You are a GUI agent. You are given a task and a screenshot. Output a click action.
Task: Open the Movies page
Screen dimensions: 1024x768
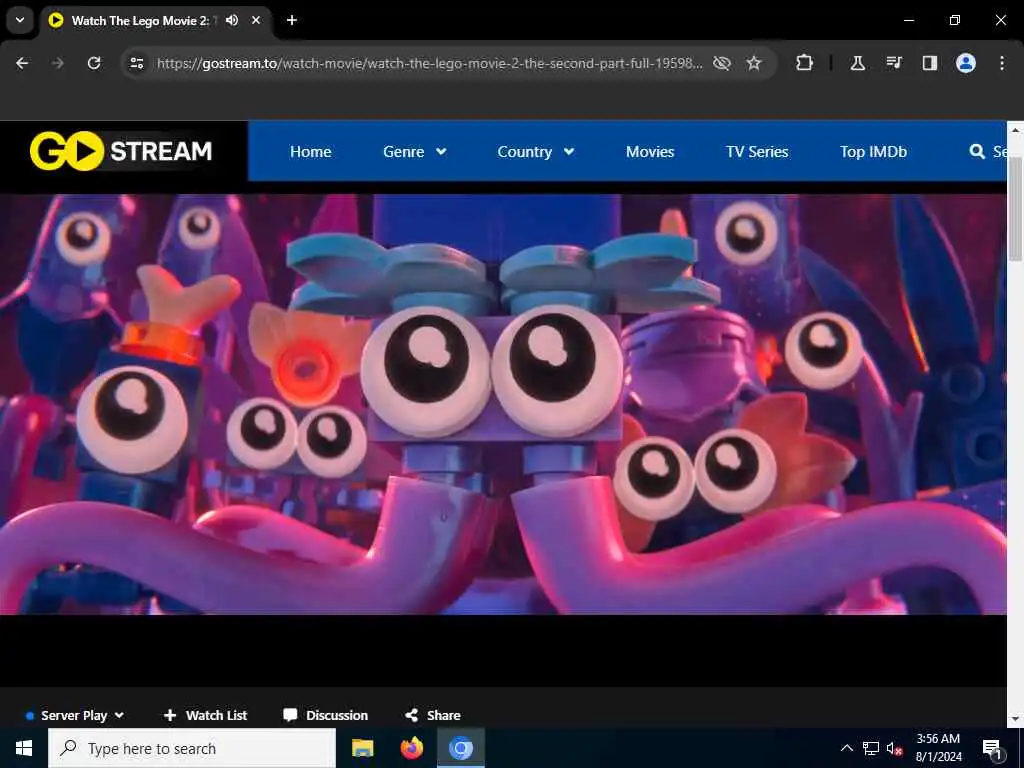[x=650, y=152]
